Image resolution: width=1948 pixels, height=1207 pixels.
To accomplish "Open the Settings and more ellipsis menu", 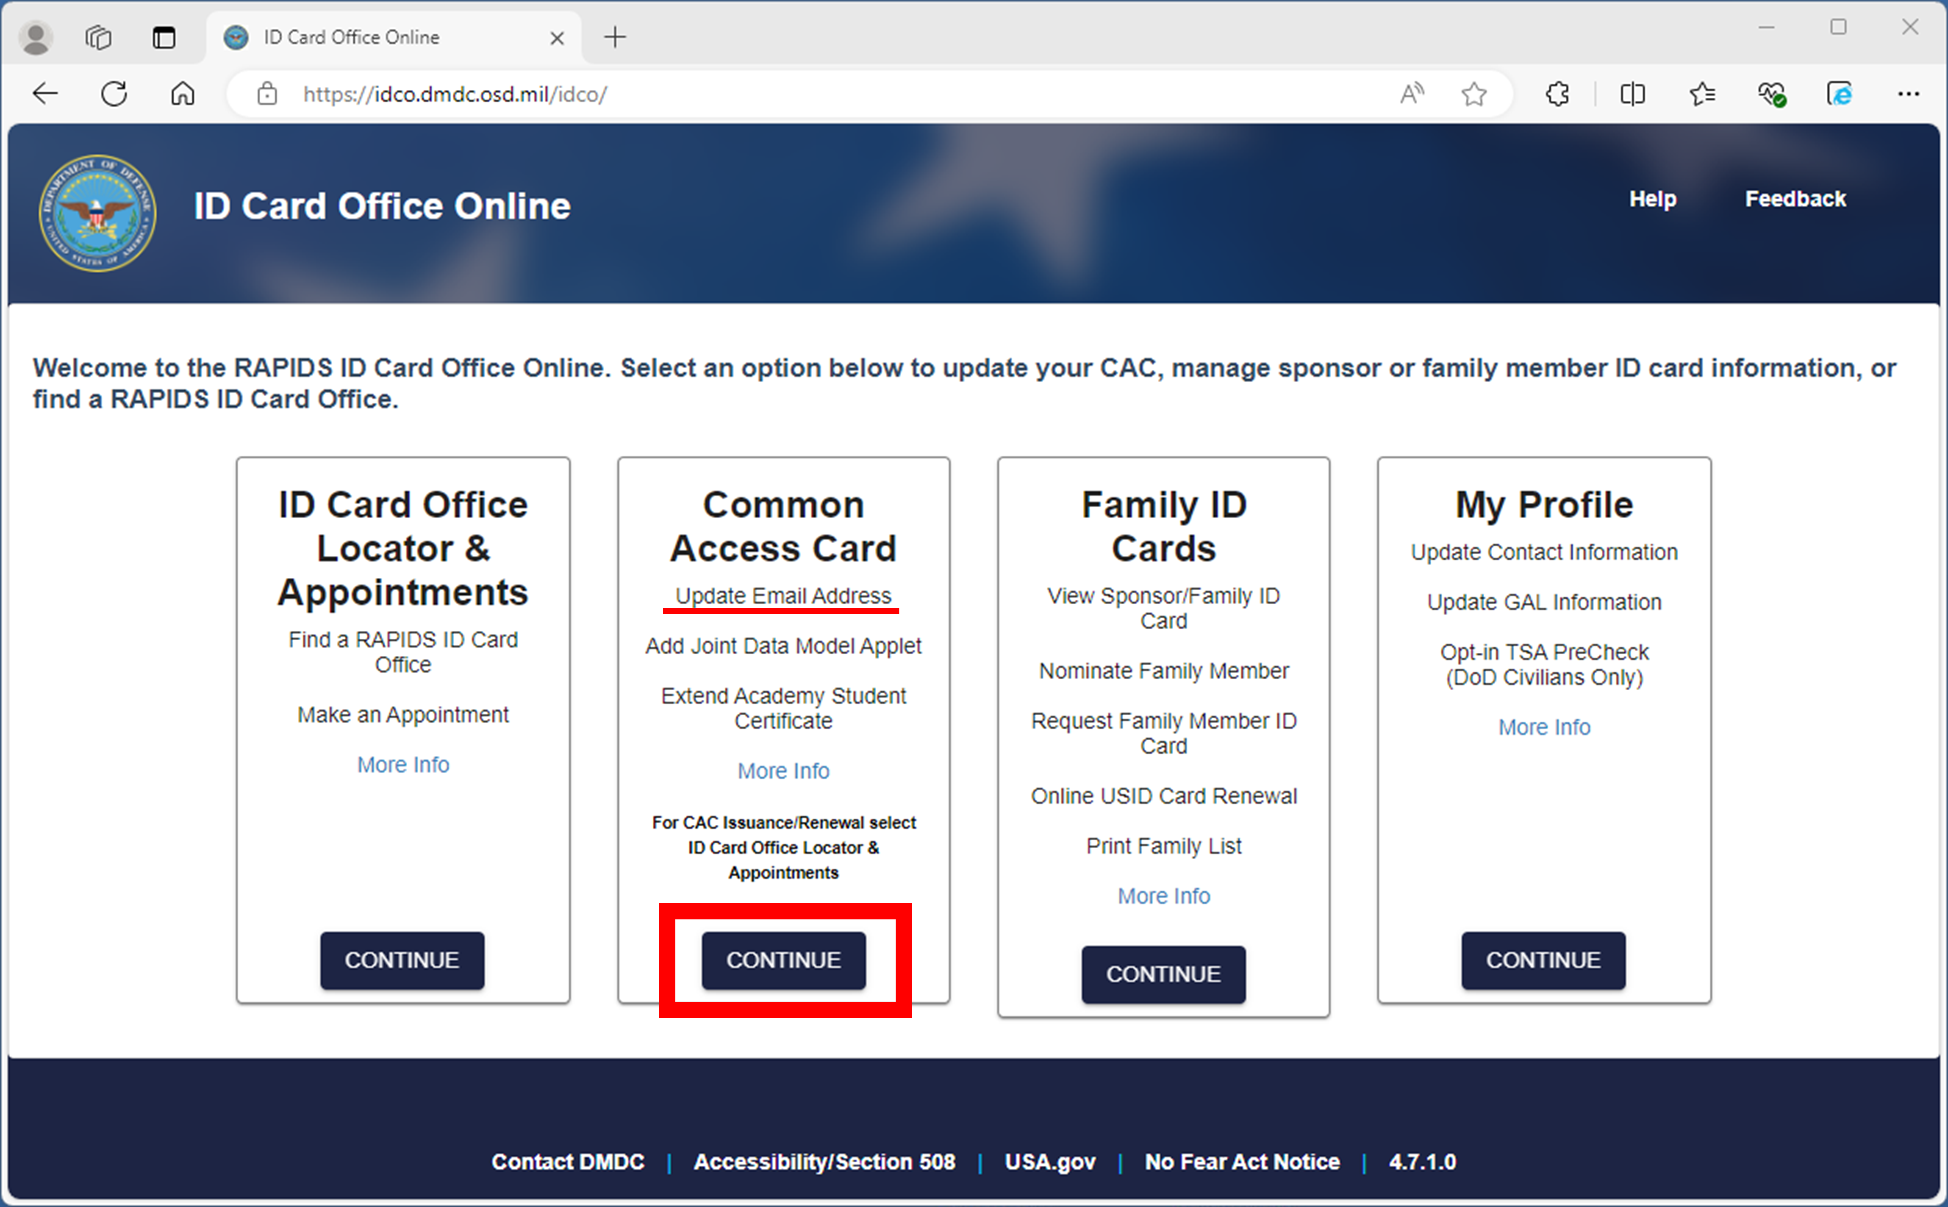I will click(1909, 93).
